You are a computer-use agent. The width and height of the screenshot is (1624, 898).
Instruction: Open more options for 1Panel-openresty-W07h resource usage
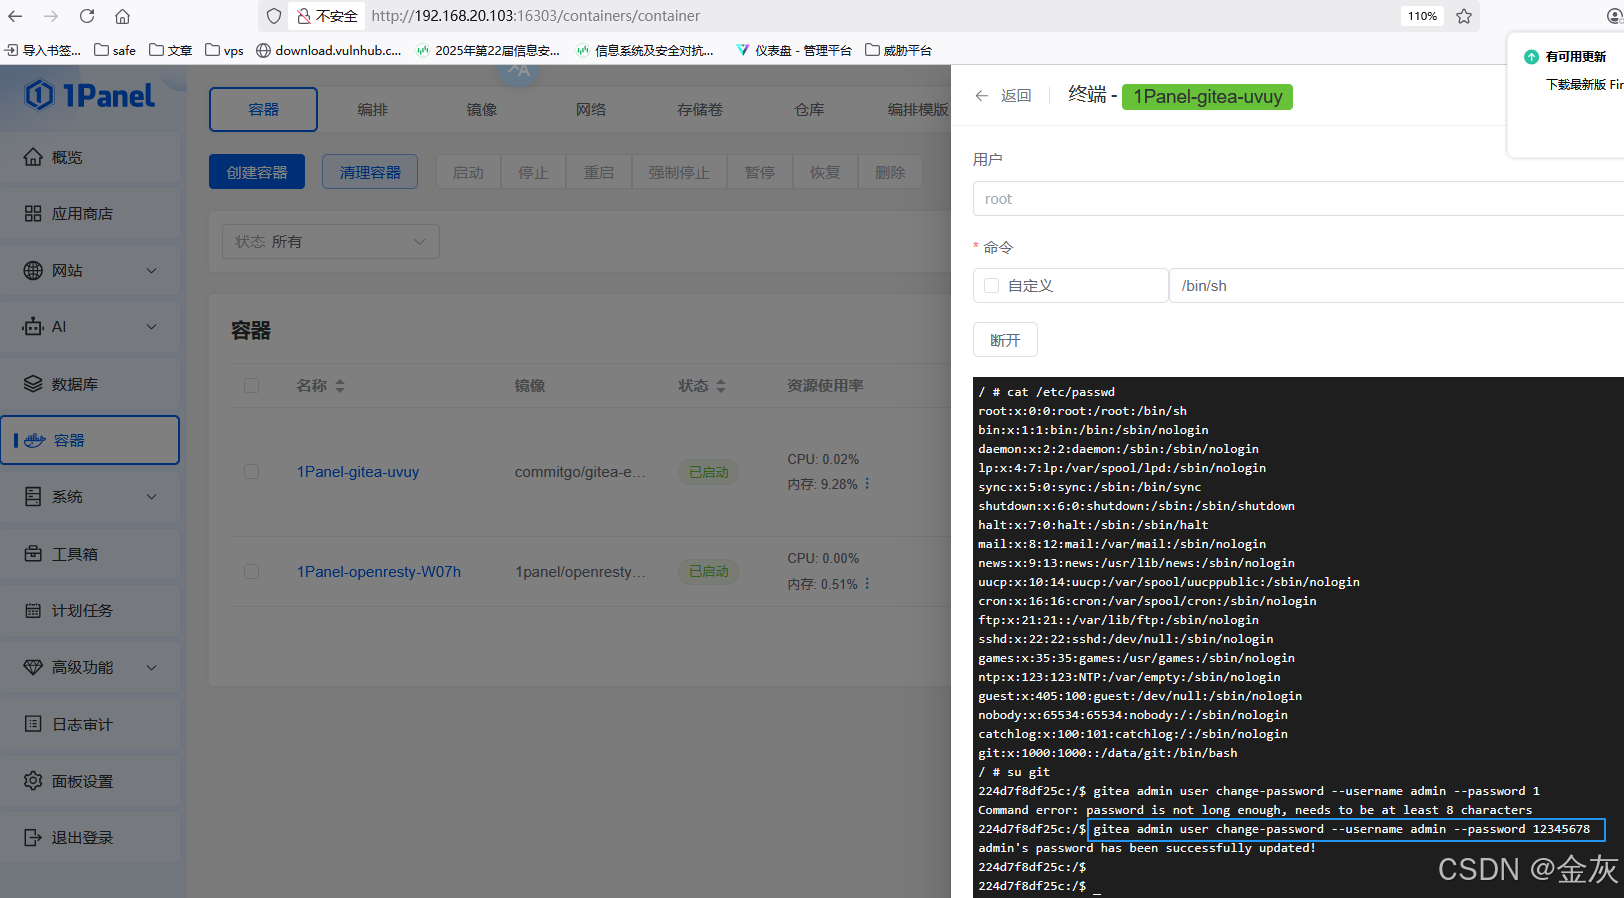pyautogui.click(x=867, y=583)
